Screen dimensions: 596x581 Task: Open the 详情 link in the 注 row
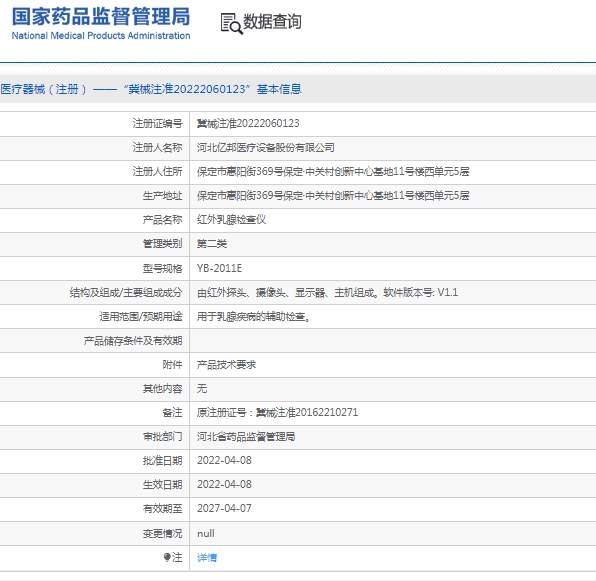207,557
